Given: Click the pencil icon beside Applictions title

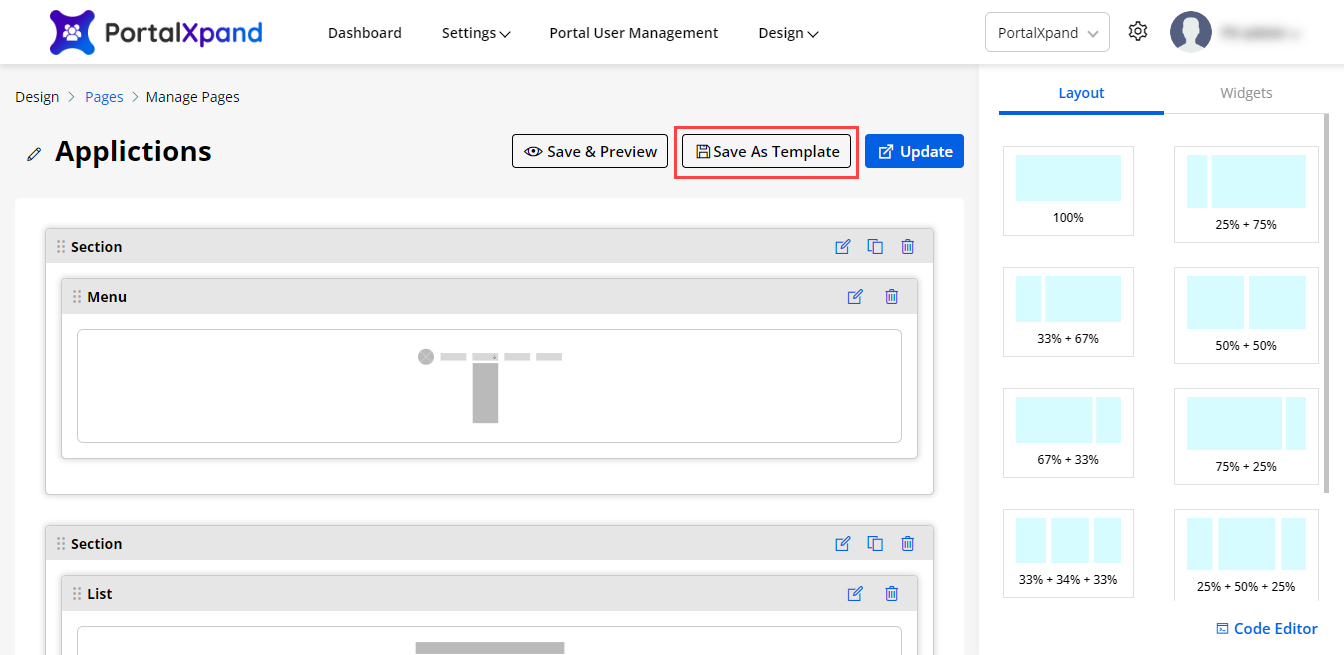Looking at the screenshot, I should pyautogui.click(x=35, y=154).
